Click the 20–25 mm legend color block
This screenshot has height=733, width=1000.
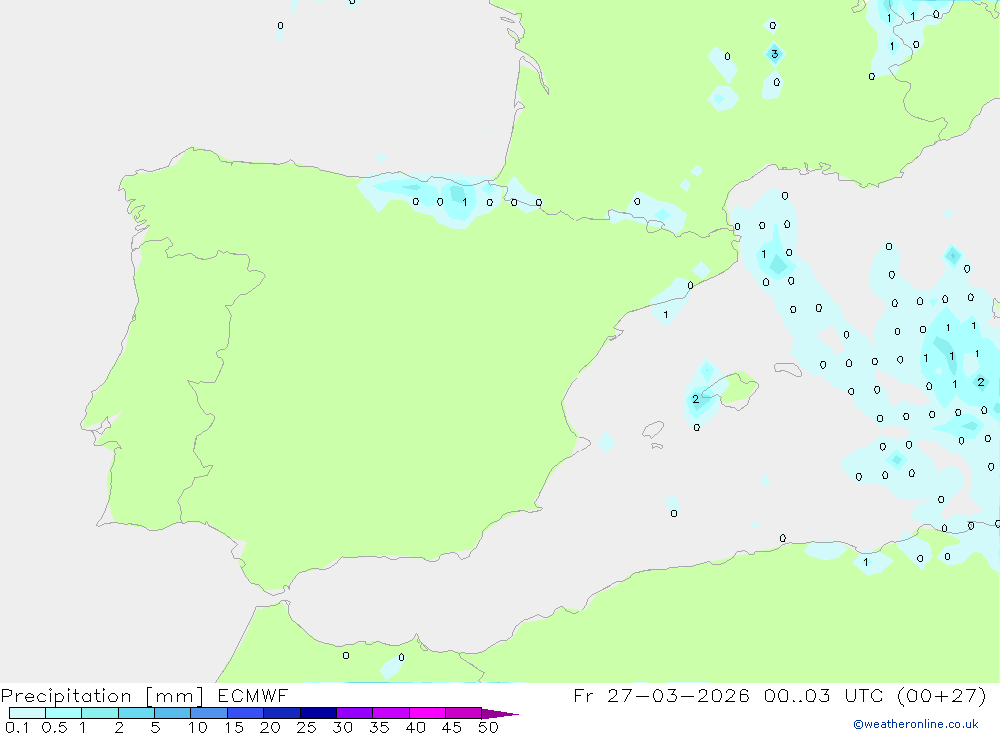pyautogui.click(x=281, y=713)
